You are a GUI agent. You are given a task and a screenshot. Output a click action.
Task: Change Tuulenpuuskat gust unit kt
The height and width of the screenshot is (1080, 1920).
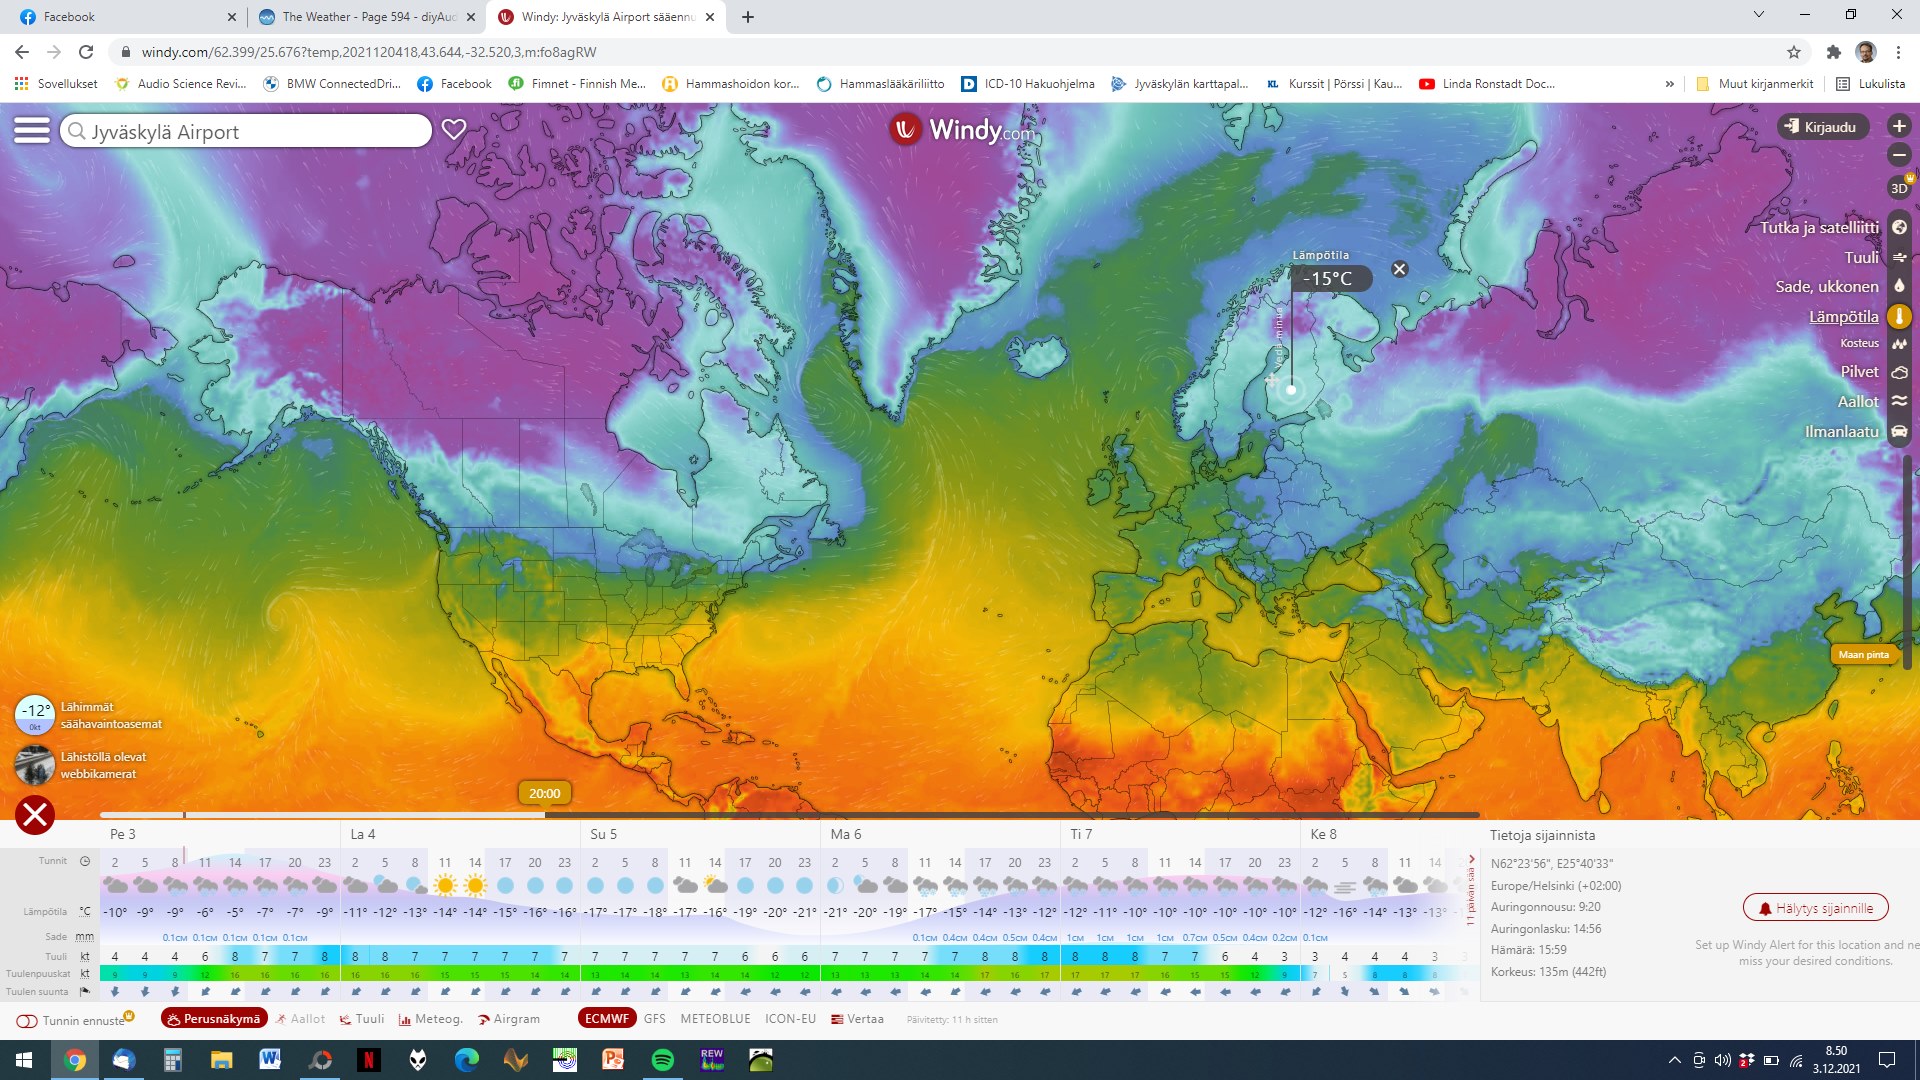(85, 973)
